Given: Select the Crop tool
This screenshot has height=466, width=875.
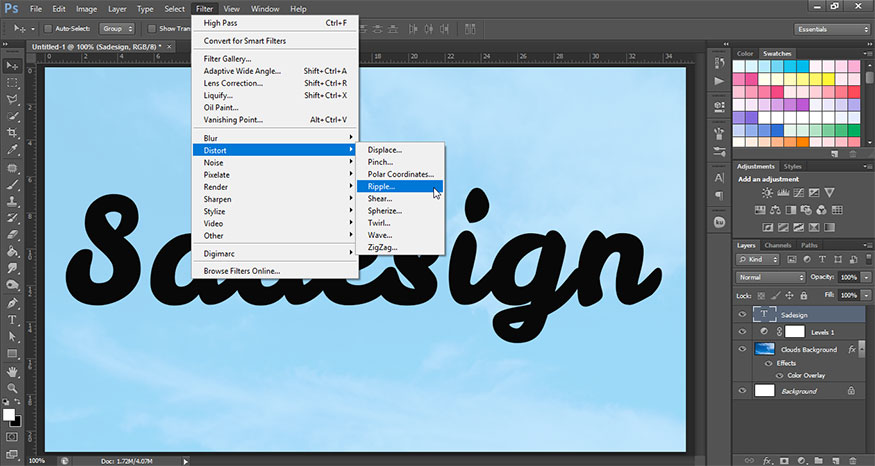Looking at the screenshot, I should (13, 132).
